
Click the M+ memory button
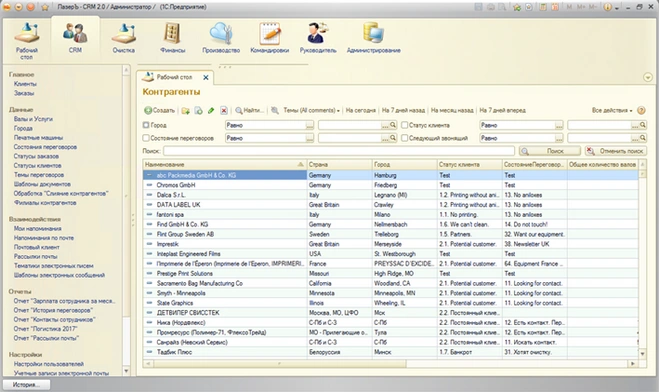pyautogui.click(x=581, y=7)
